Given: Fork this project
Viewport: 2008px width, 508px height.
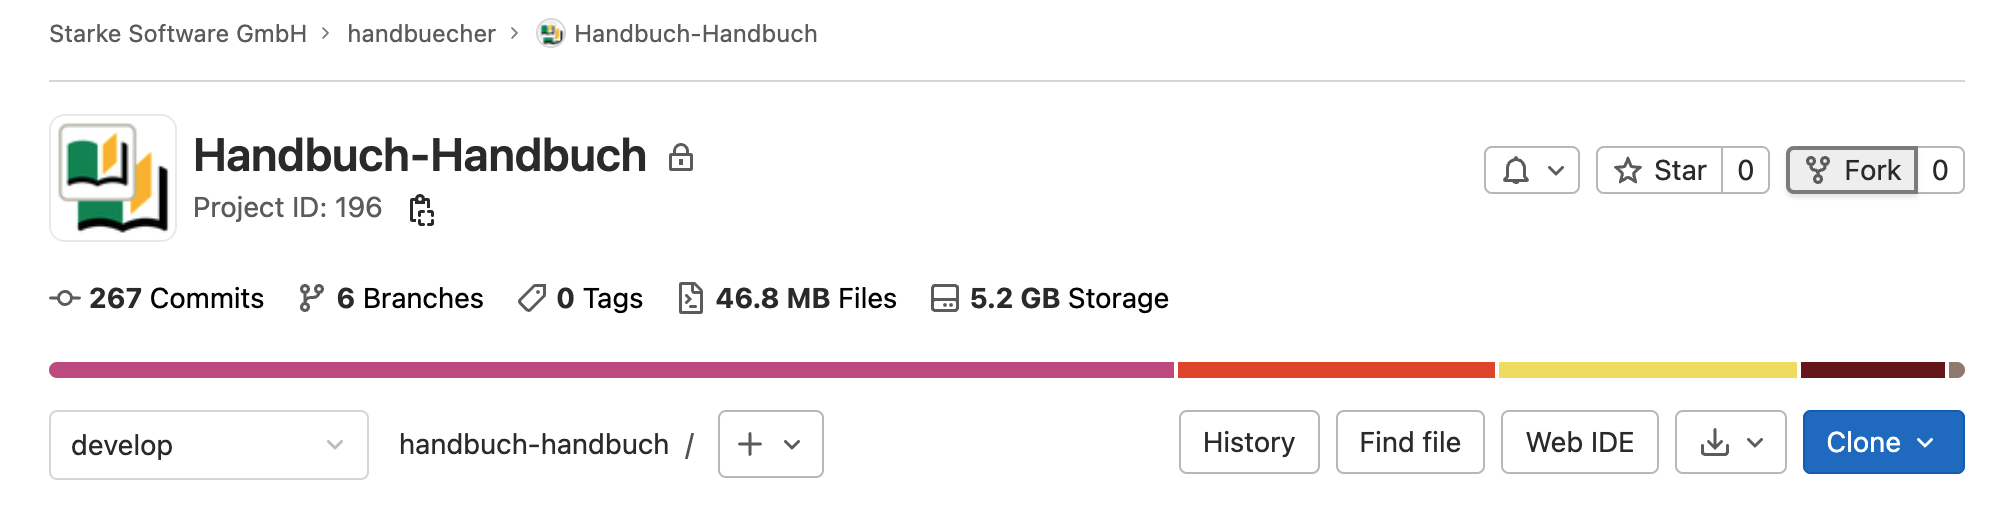Looking at the screenshot, I should tap(1852, 171).
